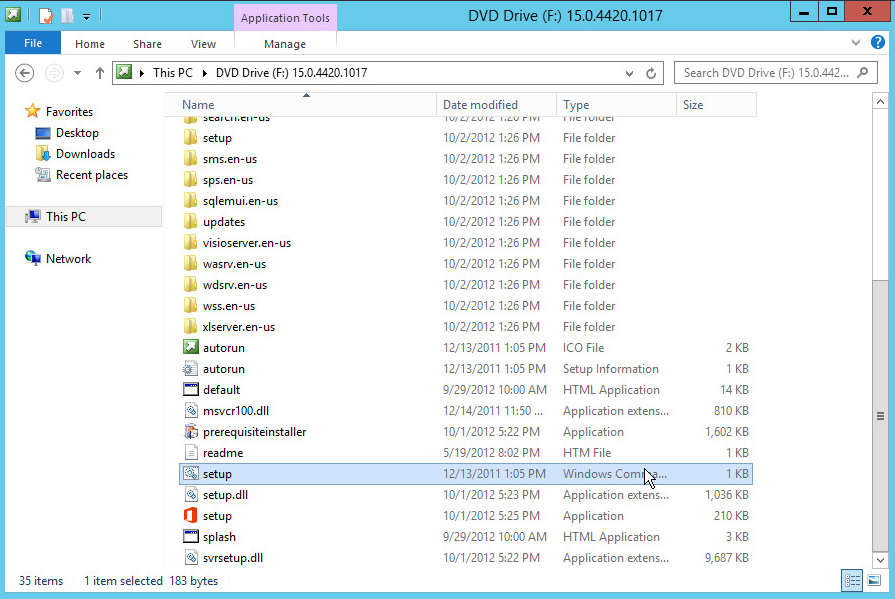
Task: Refresh the DVD Drive folder view
Action: [651, 73]
